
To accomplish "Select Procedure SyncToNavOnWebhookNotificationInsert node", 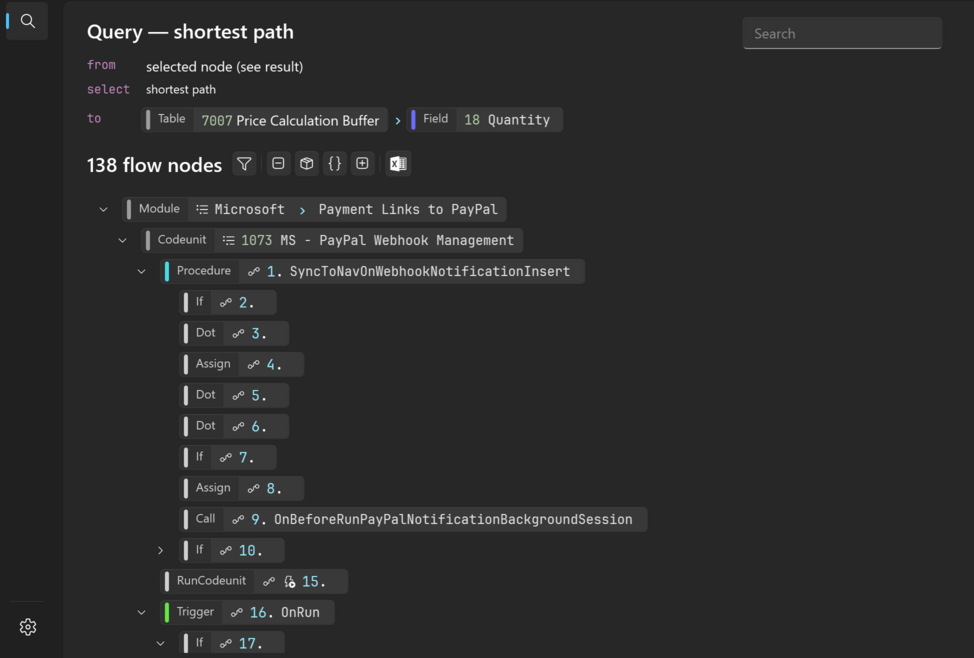I will (x=372, y=272).
